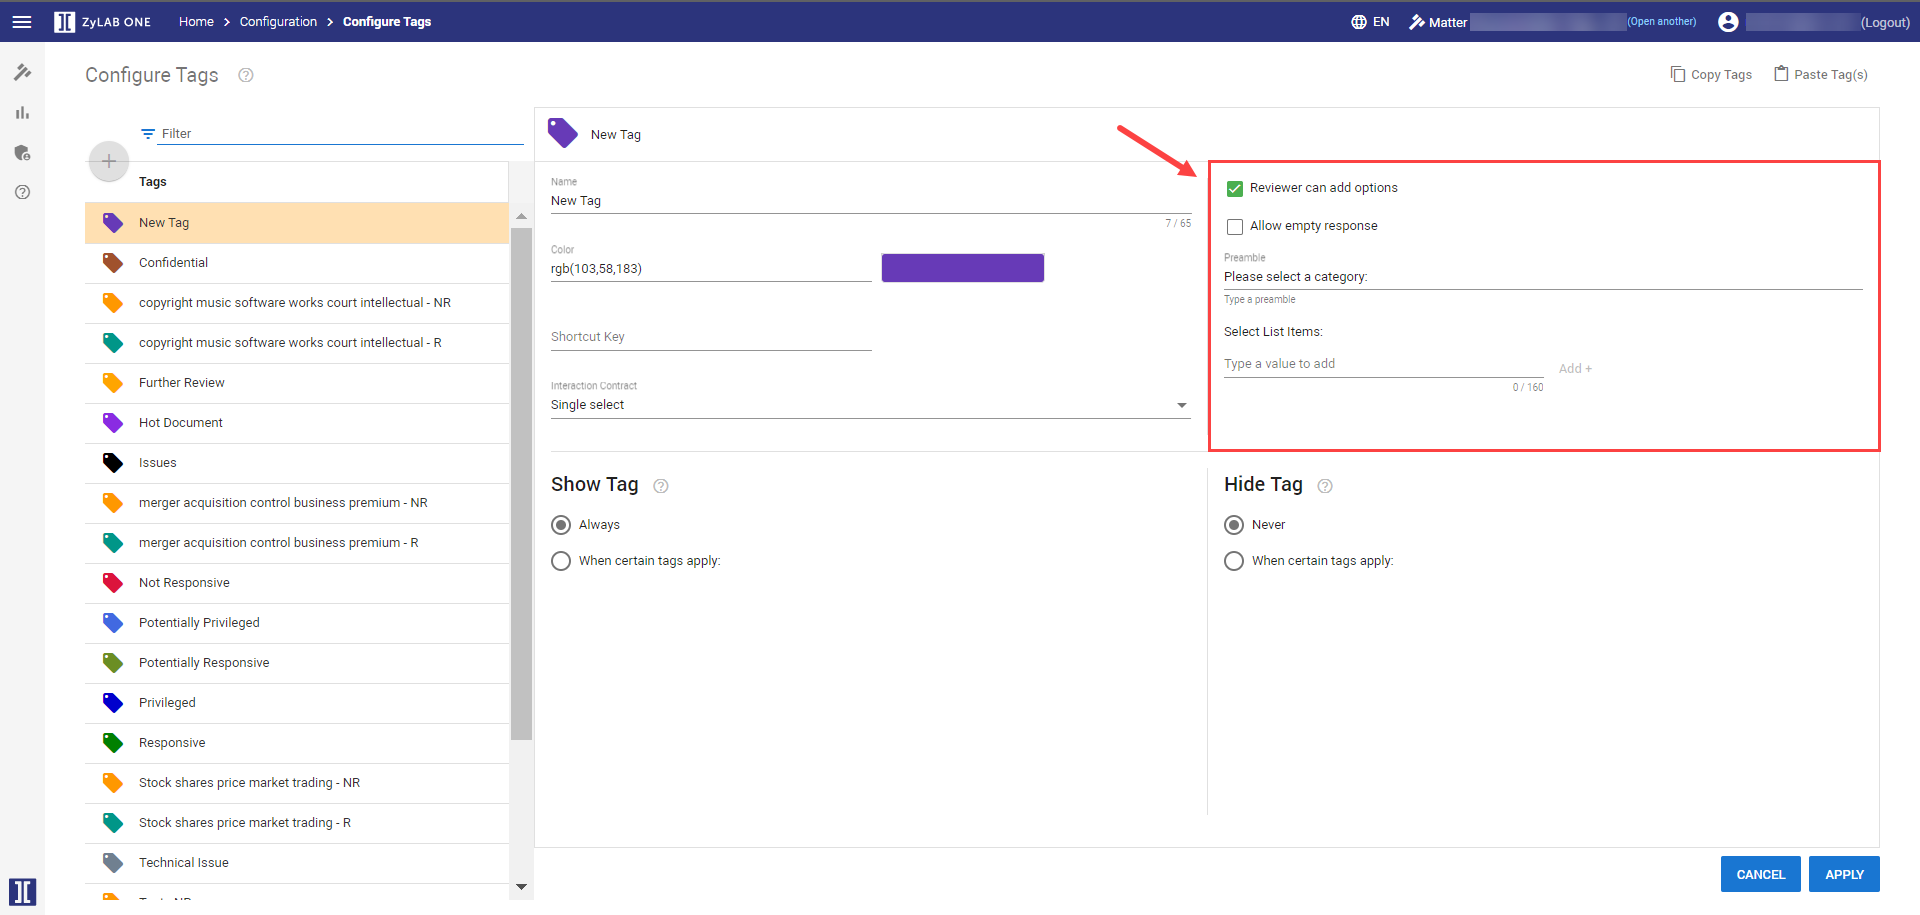Open the statistics bar chart sidebar icon
1920x915 pixels.
pyautogui.click(x=22, y=113)
